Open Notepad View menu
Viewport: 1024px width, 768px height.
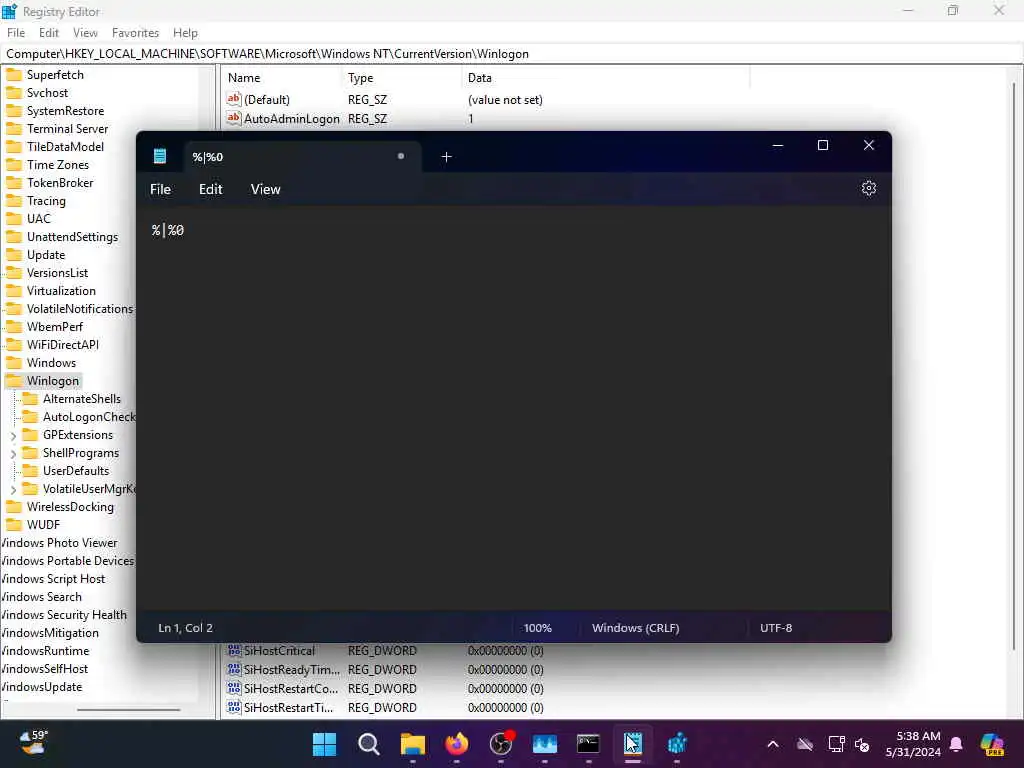265,189
